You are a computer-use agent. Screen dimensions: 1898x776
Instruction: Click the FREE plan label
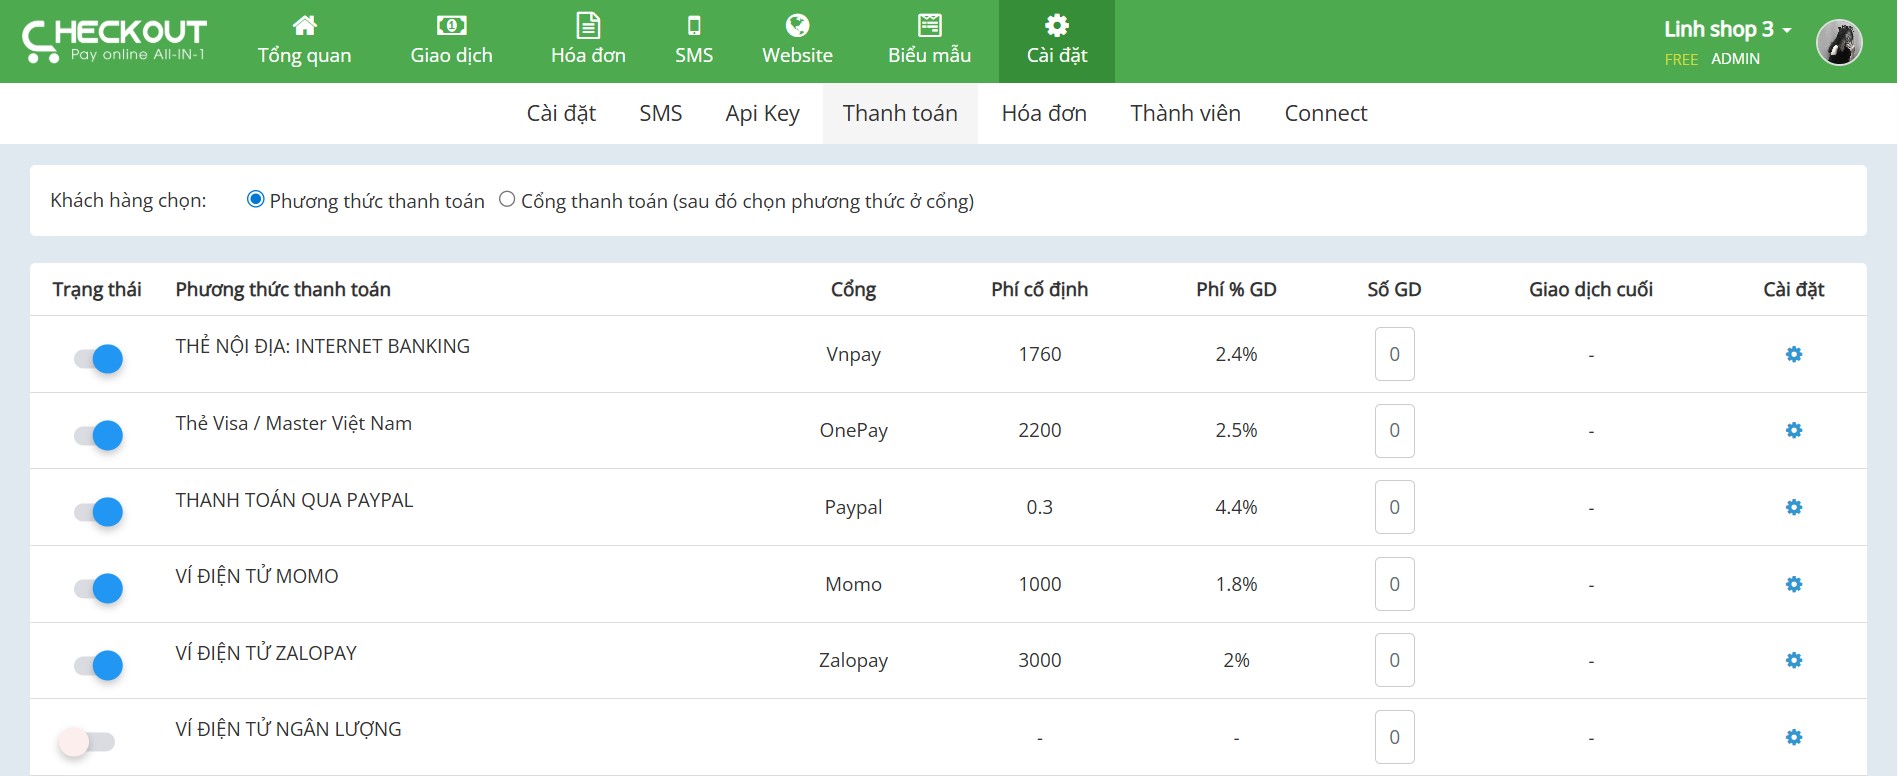pyautogui.click(x=1681, y=59)
